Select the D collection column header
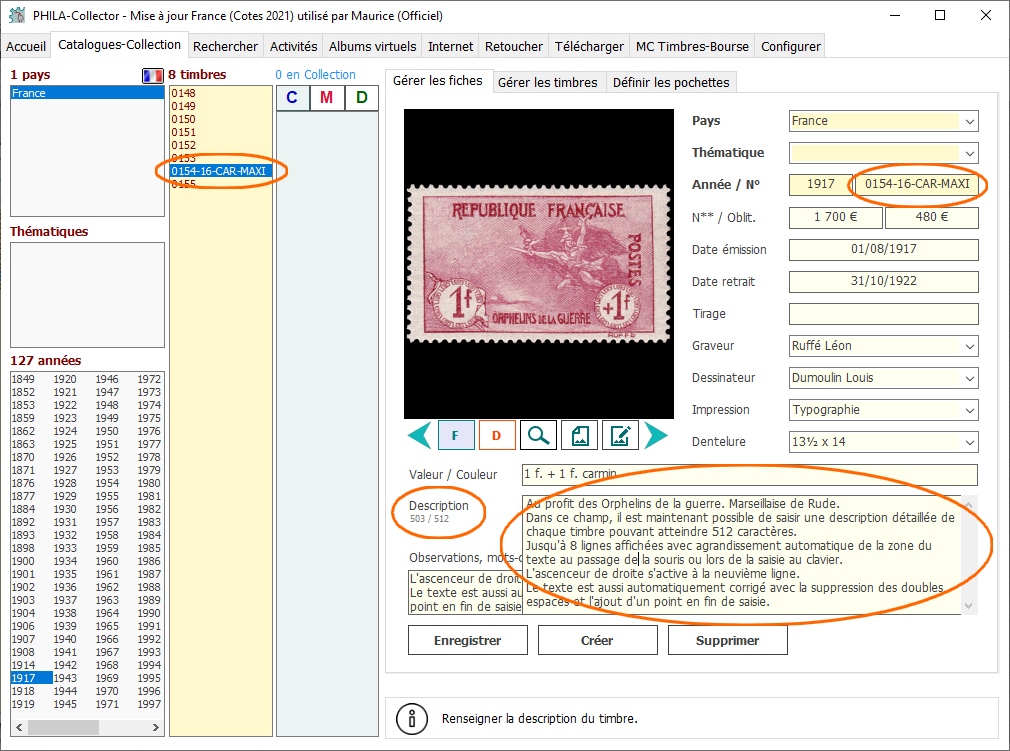 (361, 98)
